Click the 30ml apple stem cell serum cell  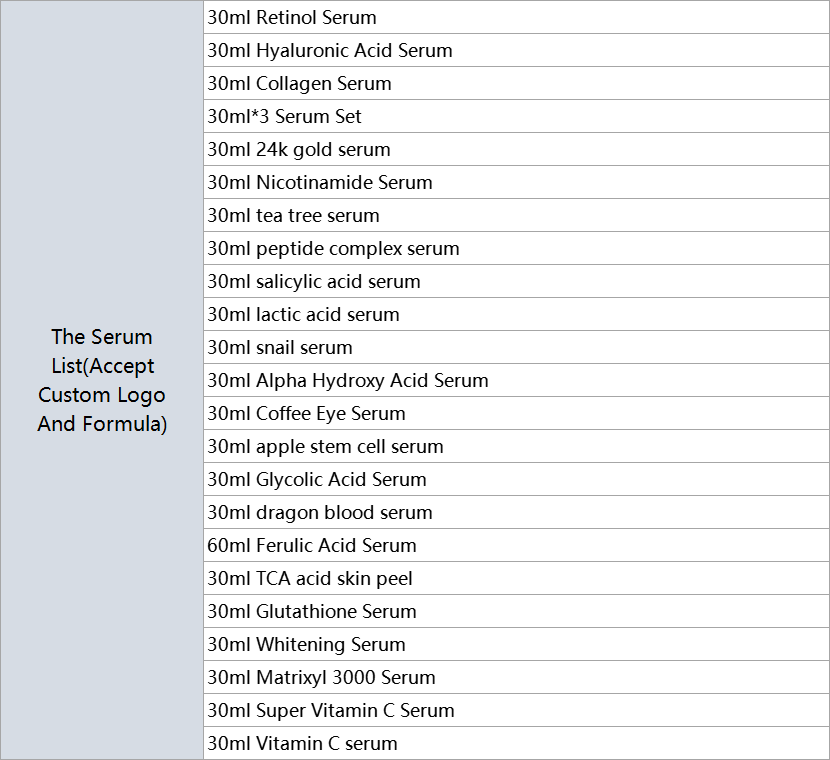[517, 446]
